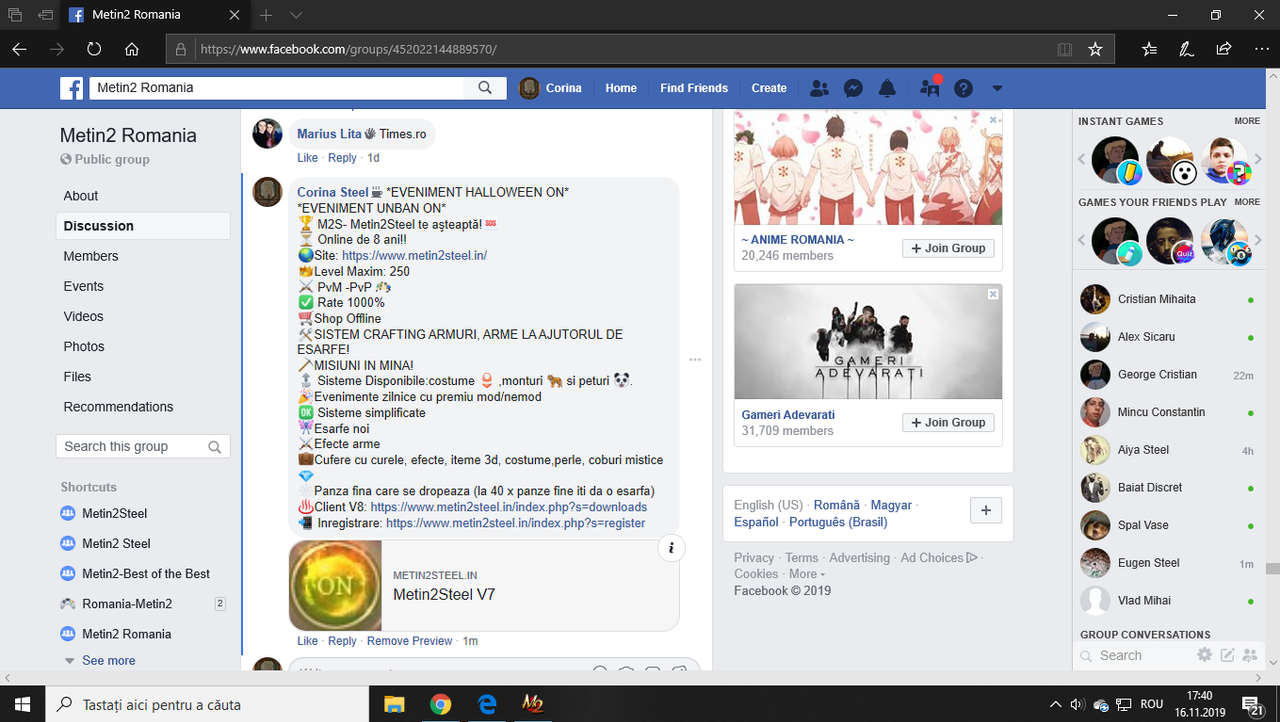Show previous instant games arrow

(x=1082, y=160)
